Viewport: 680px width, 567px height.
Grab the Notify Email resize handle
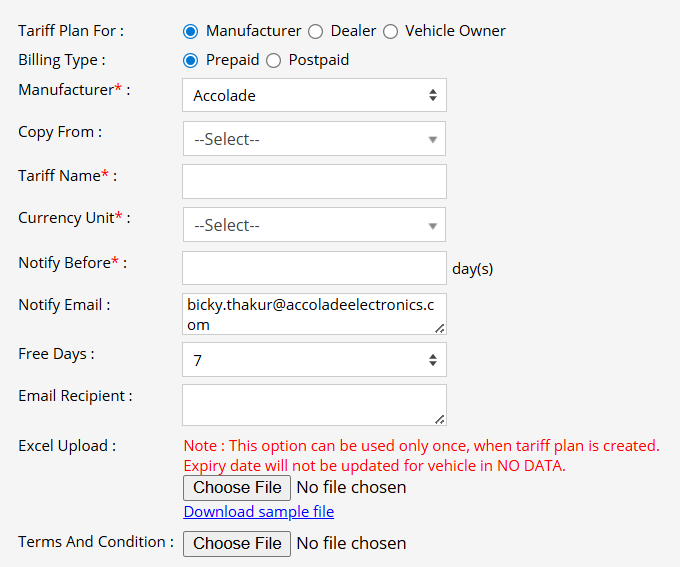pyautogui.click(x=440, y=328)
